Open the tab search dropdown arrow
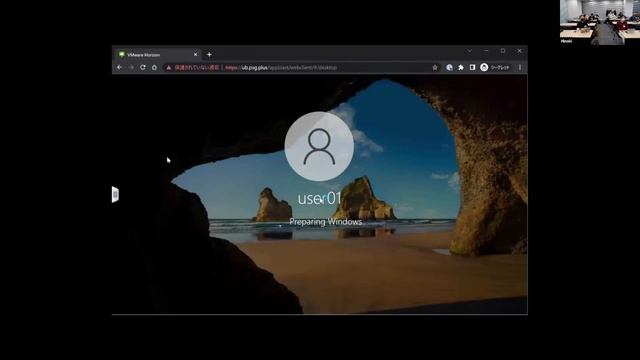Image resolution: width=640 pixels, height=360 pixels. click(470, 51)
